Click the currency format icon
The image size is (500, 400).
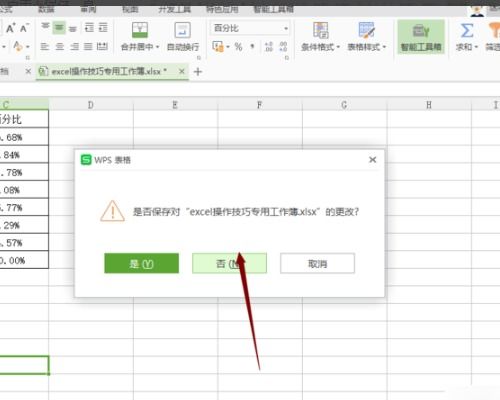(x=218, y=46)
